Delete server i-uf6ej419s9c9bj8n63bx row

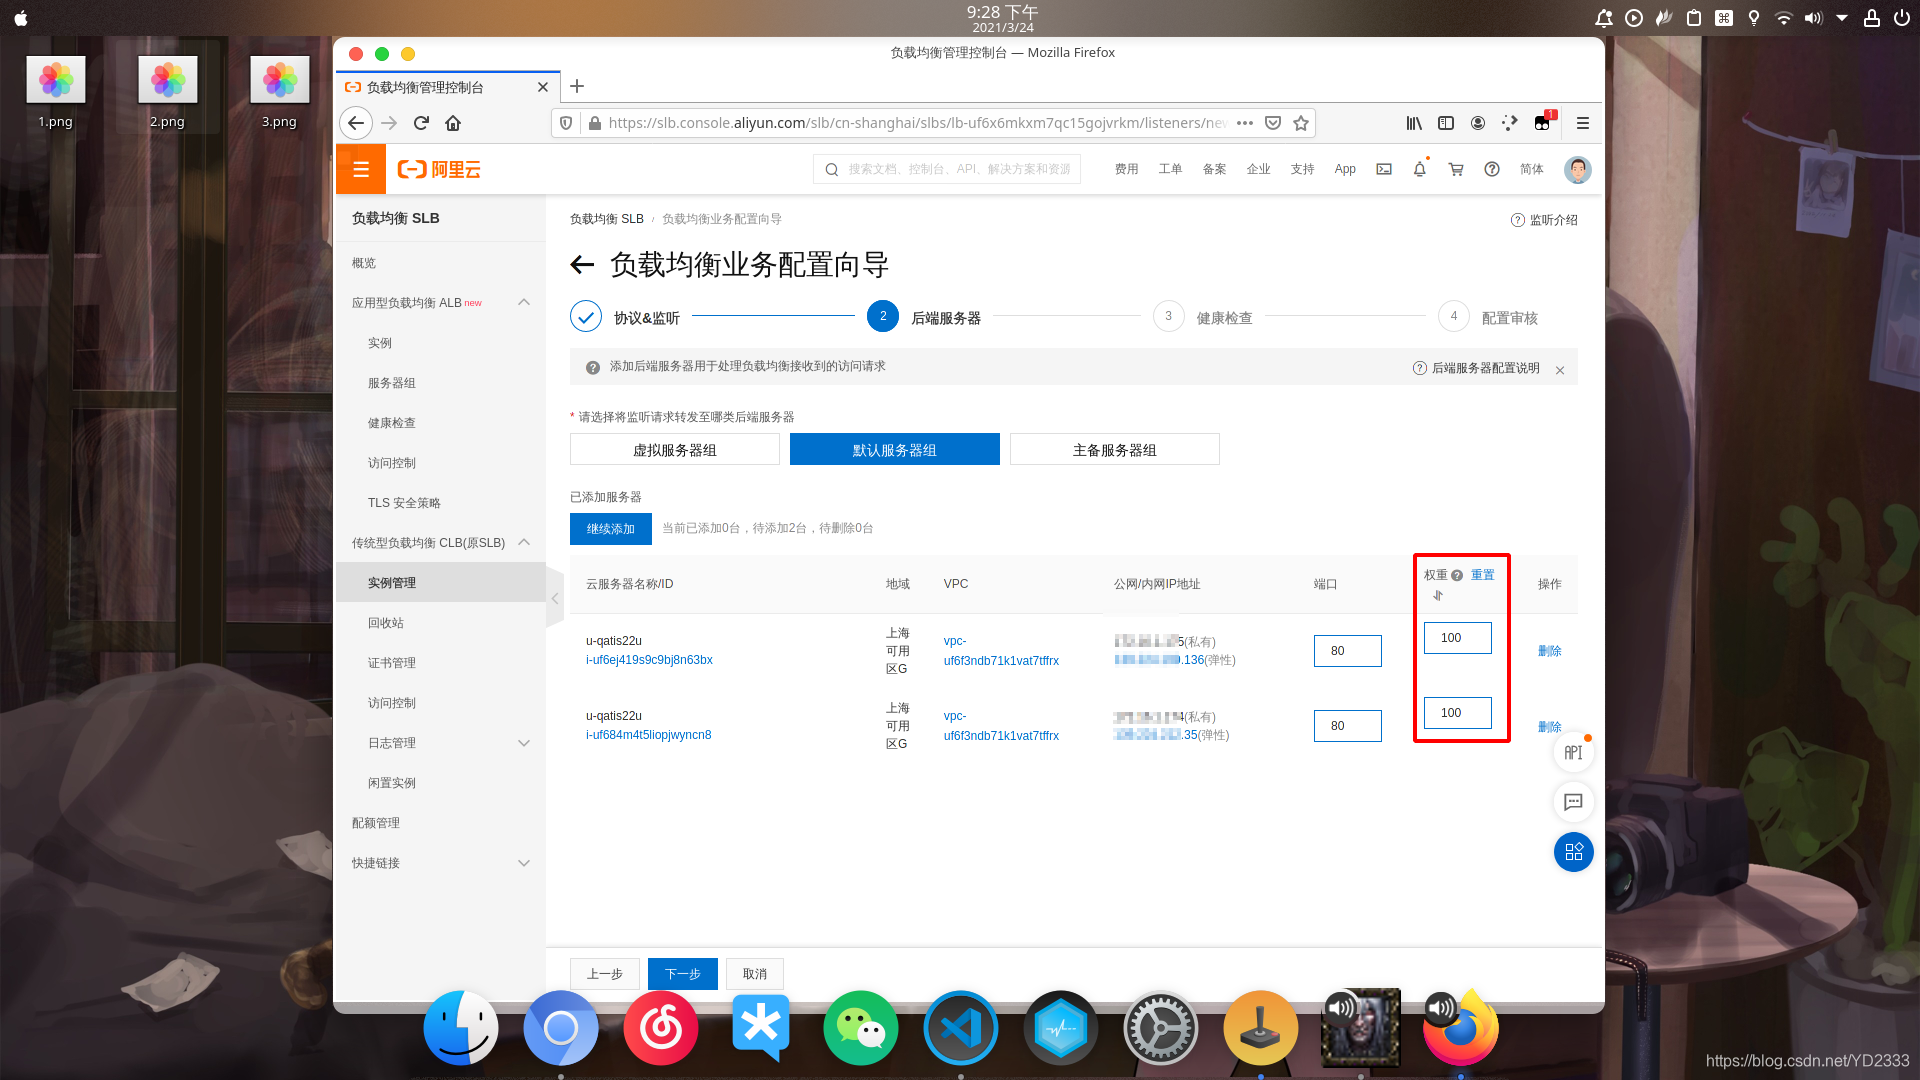point(1550,651)
